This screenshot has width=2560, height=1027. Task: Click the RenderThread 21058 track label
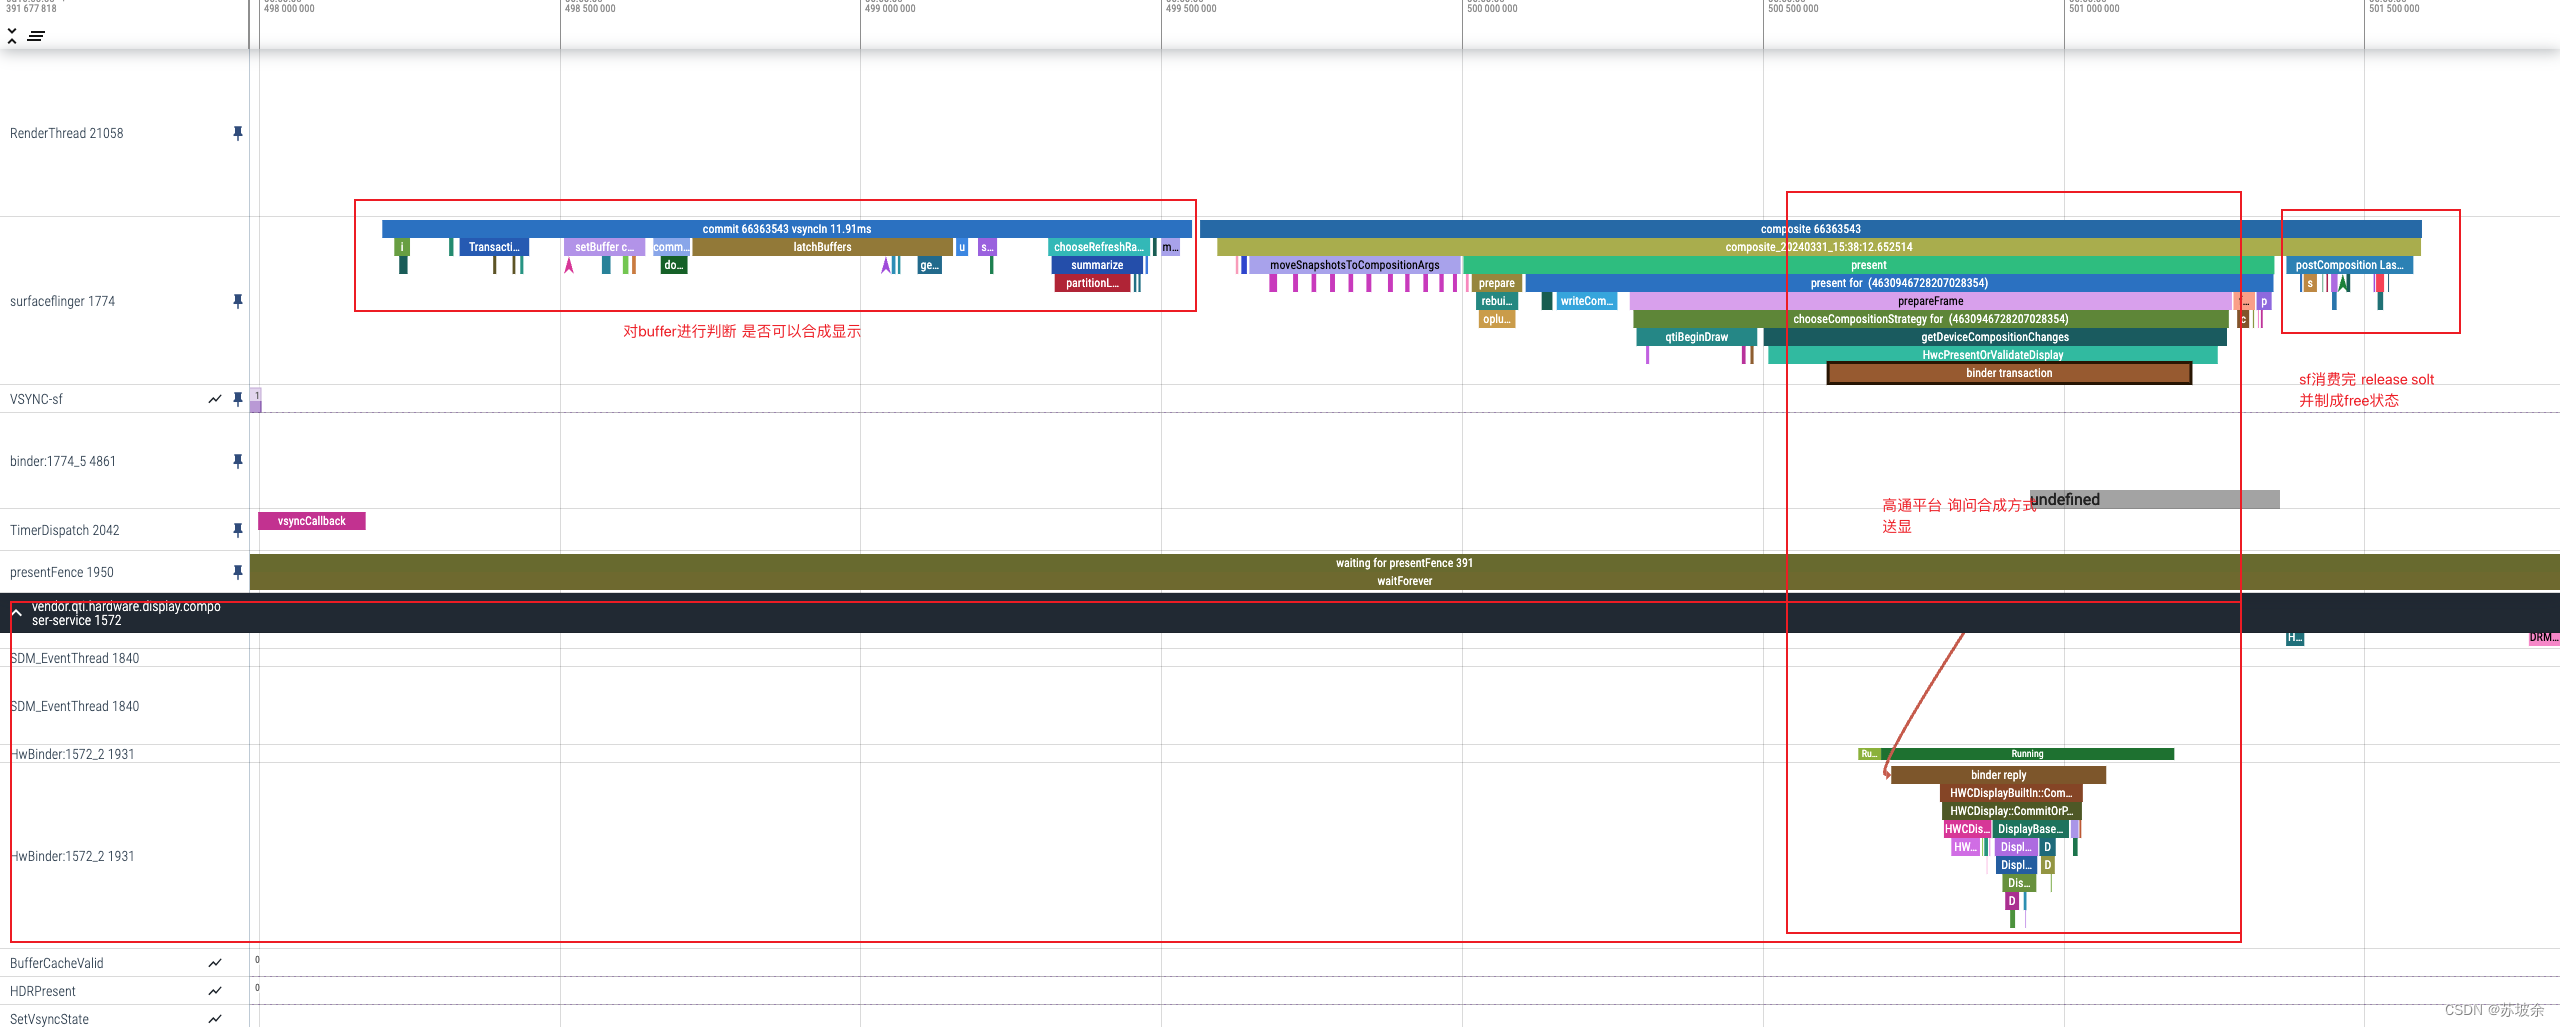(x=67, y=133)
